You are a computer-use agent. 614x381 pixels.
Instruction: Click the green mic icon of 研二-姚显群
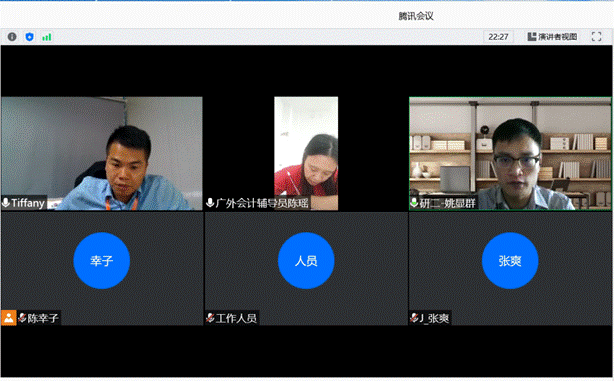tap(414, 203)
